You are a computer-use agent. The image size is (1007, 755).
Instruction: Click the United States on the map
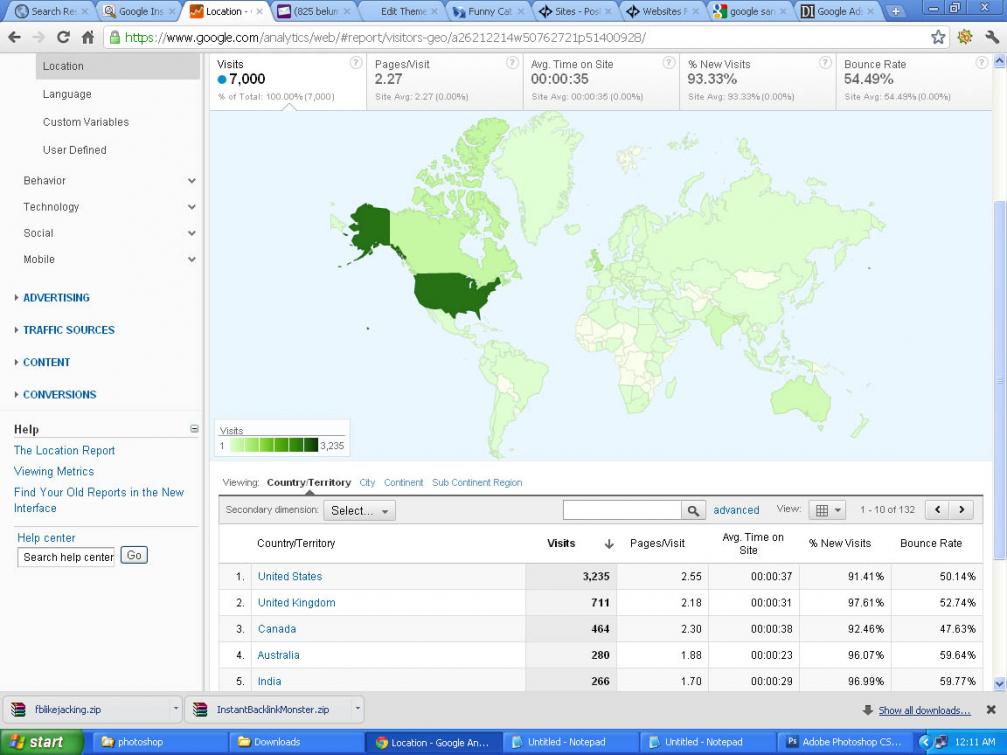click(x=453, y=294)
